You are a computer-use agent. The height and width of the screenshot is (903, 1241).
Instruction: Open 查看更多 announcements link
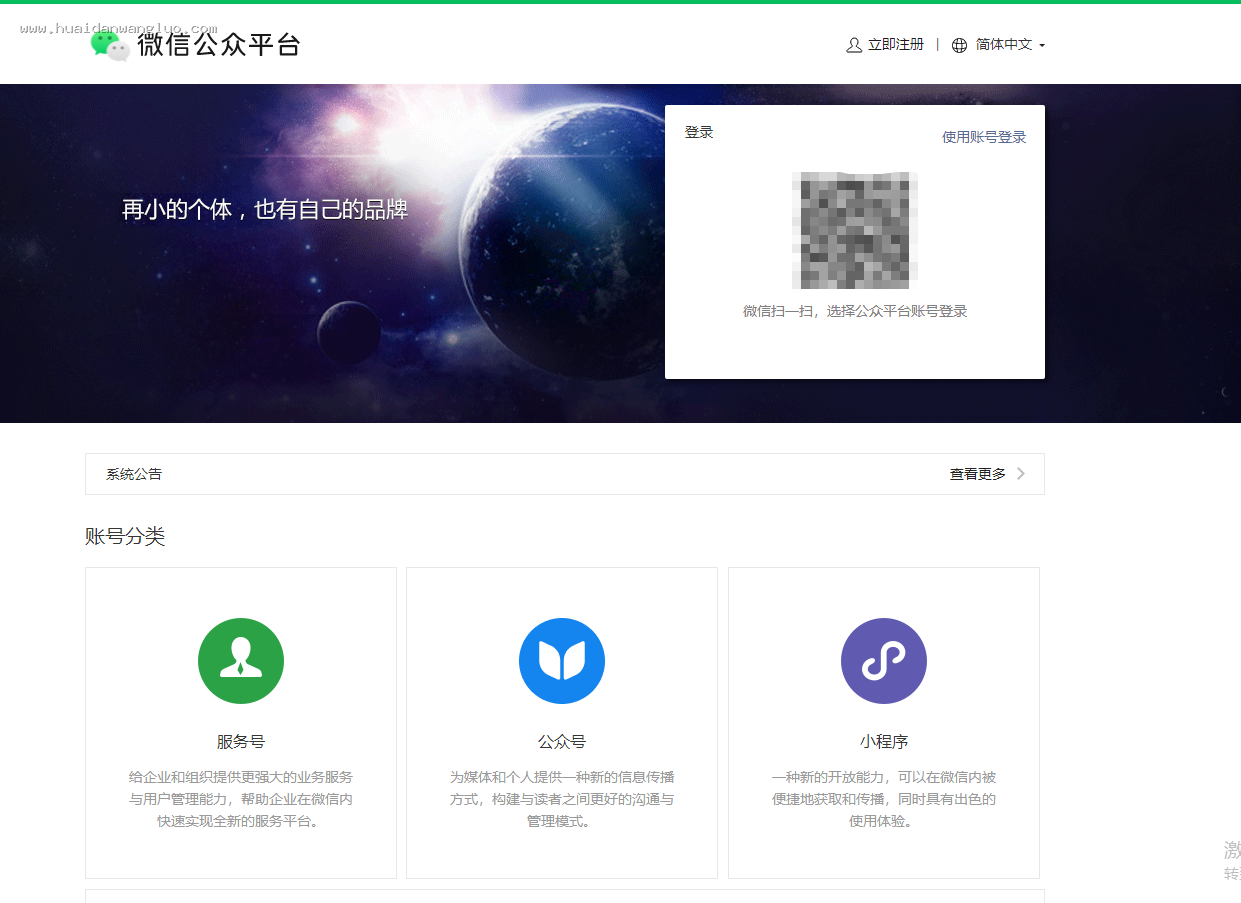pyautogui.click(x=978, y=474)
